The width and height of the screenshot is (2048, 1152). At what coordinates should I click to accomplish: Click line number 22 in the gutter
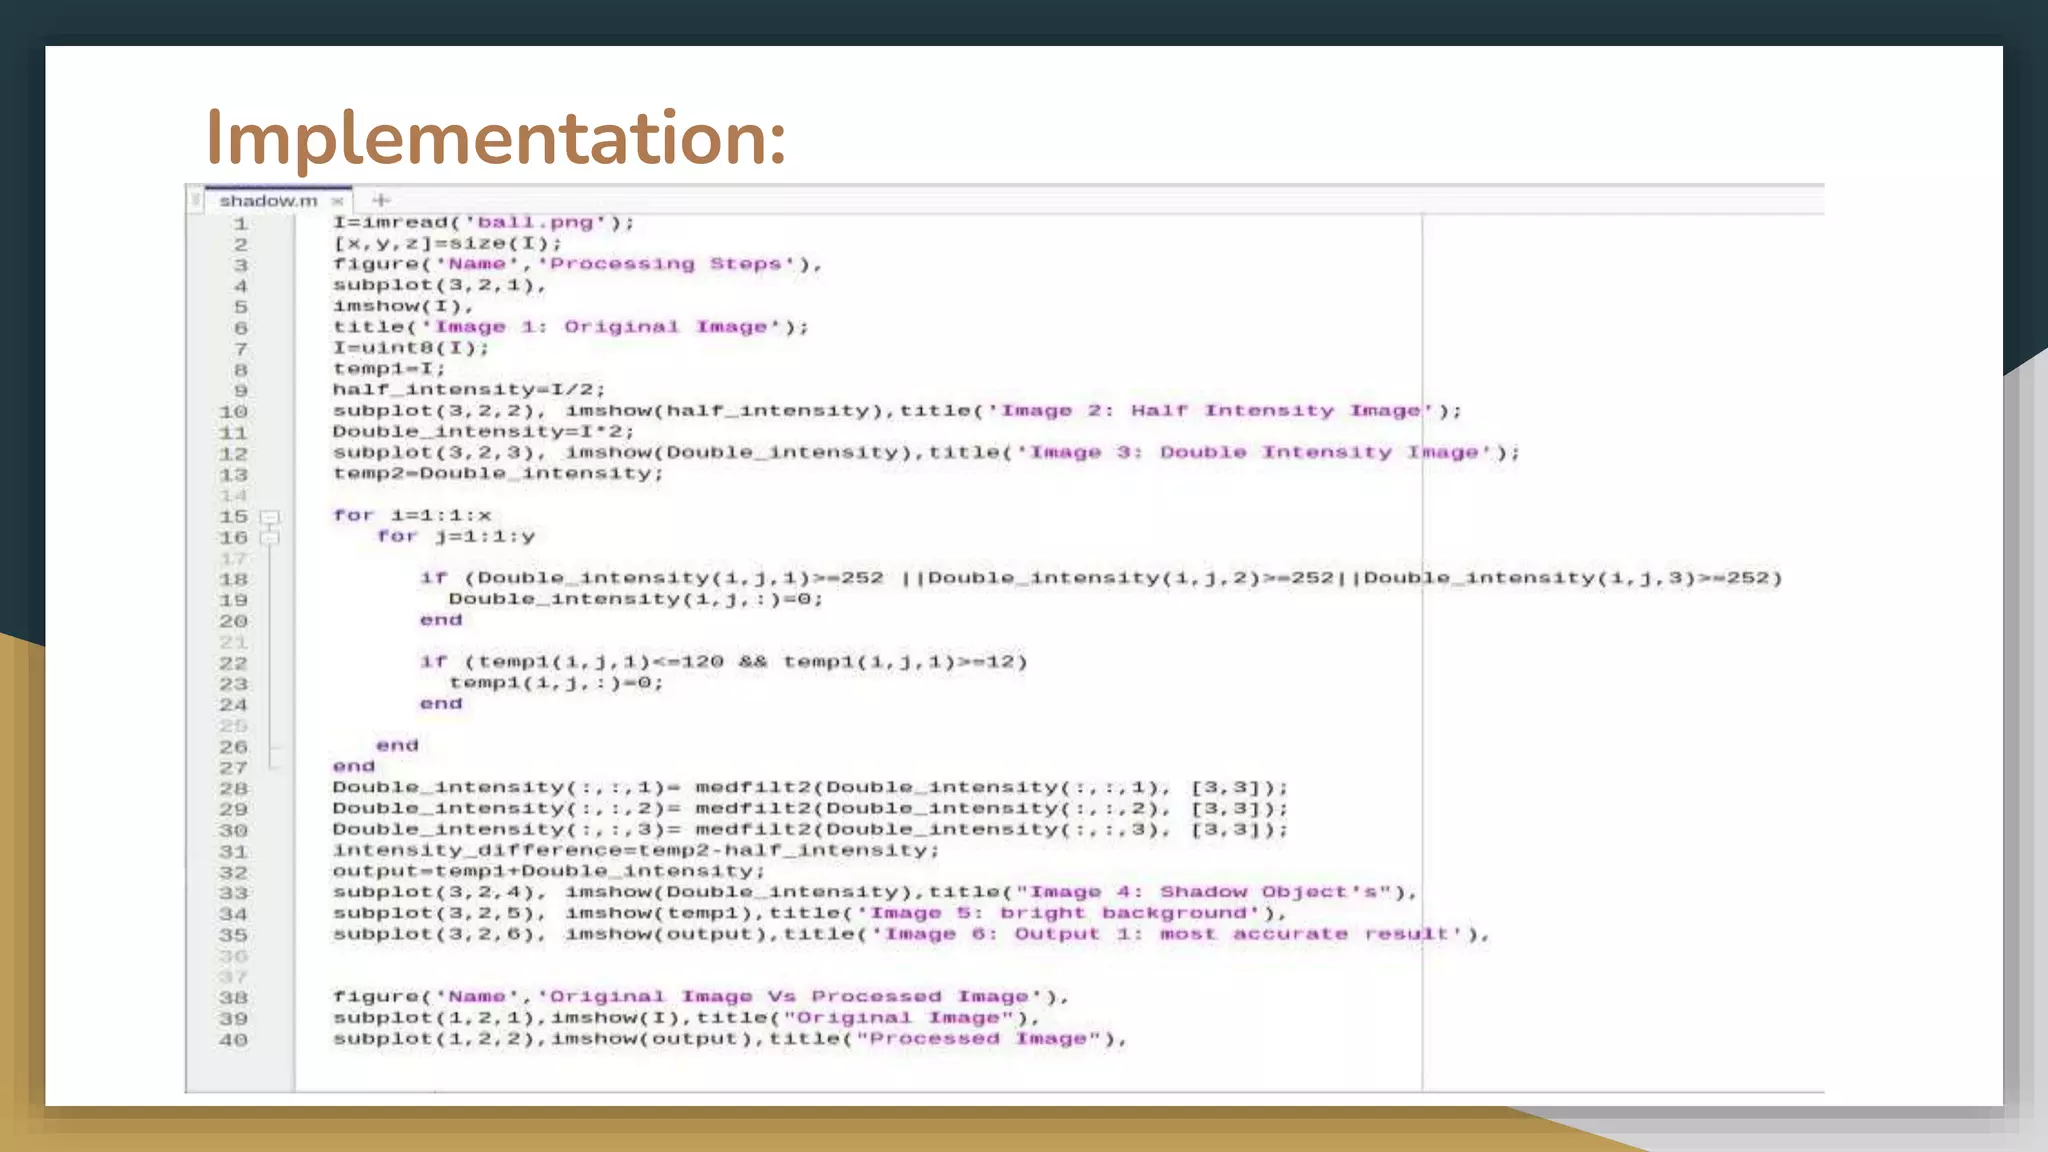point(233,663)
